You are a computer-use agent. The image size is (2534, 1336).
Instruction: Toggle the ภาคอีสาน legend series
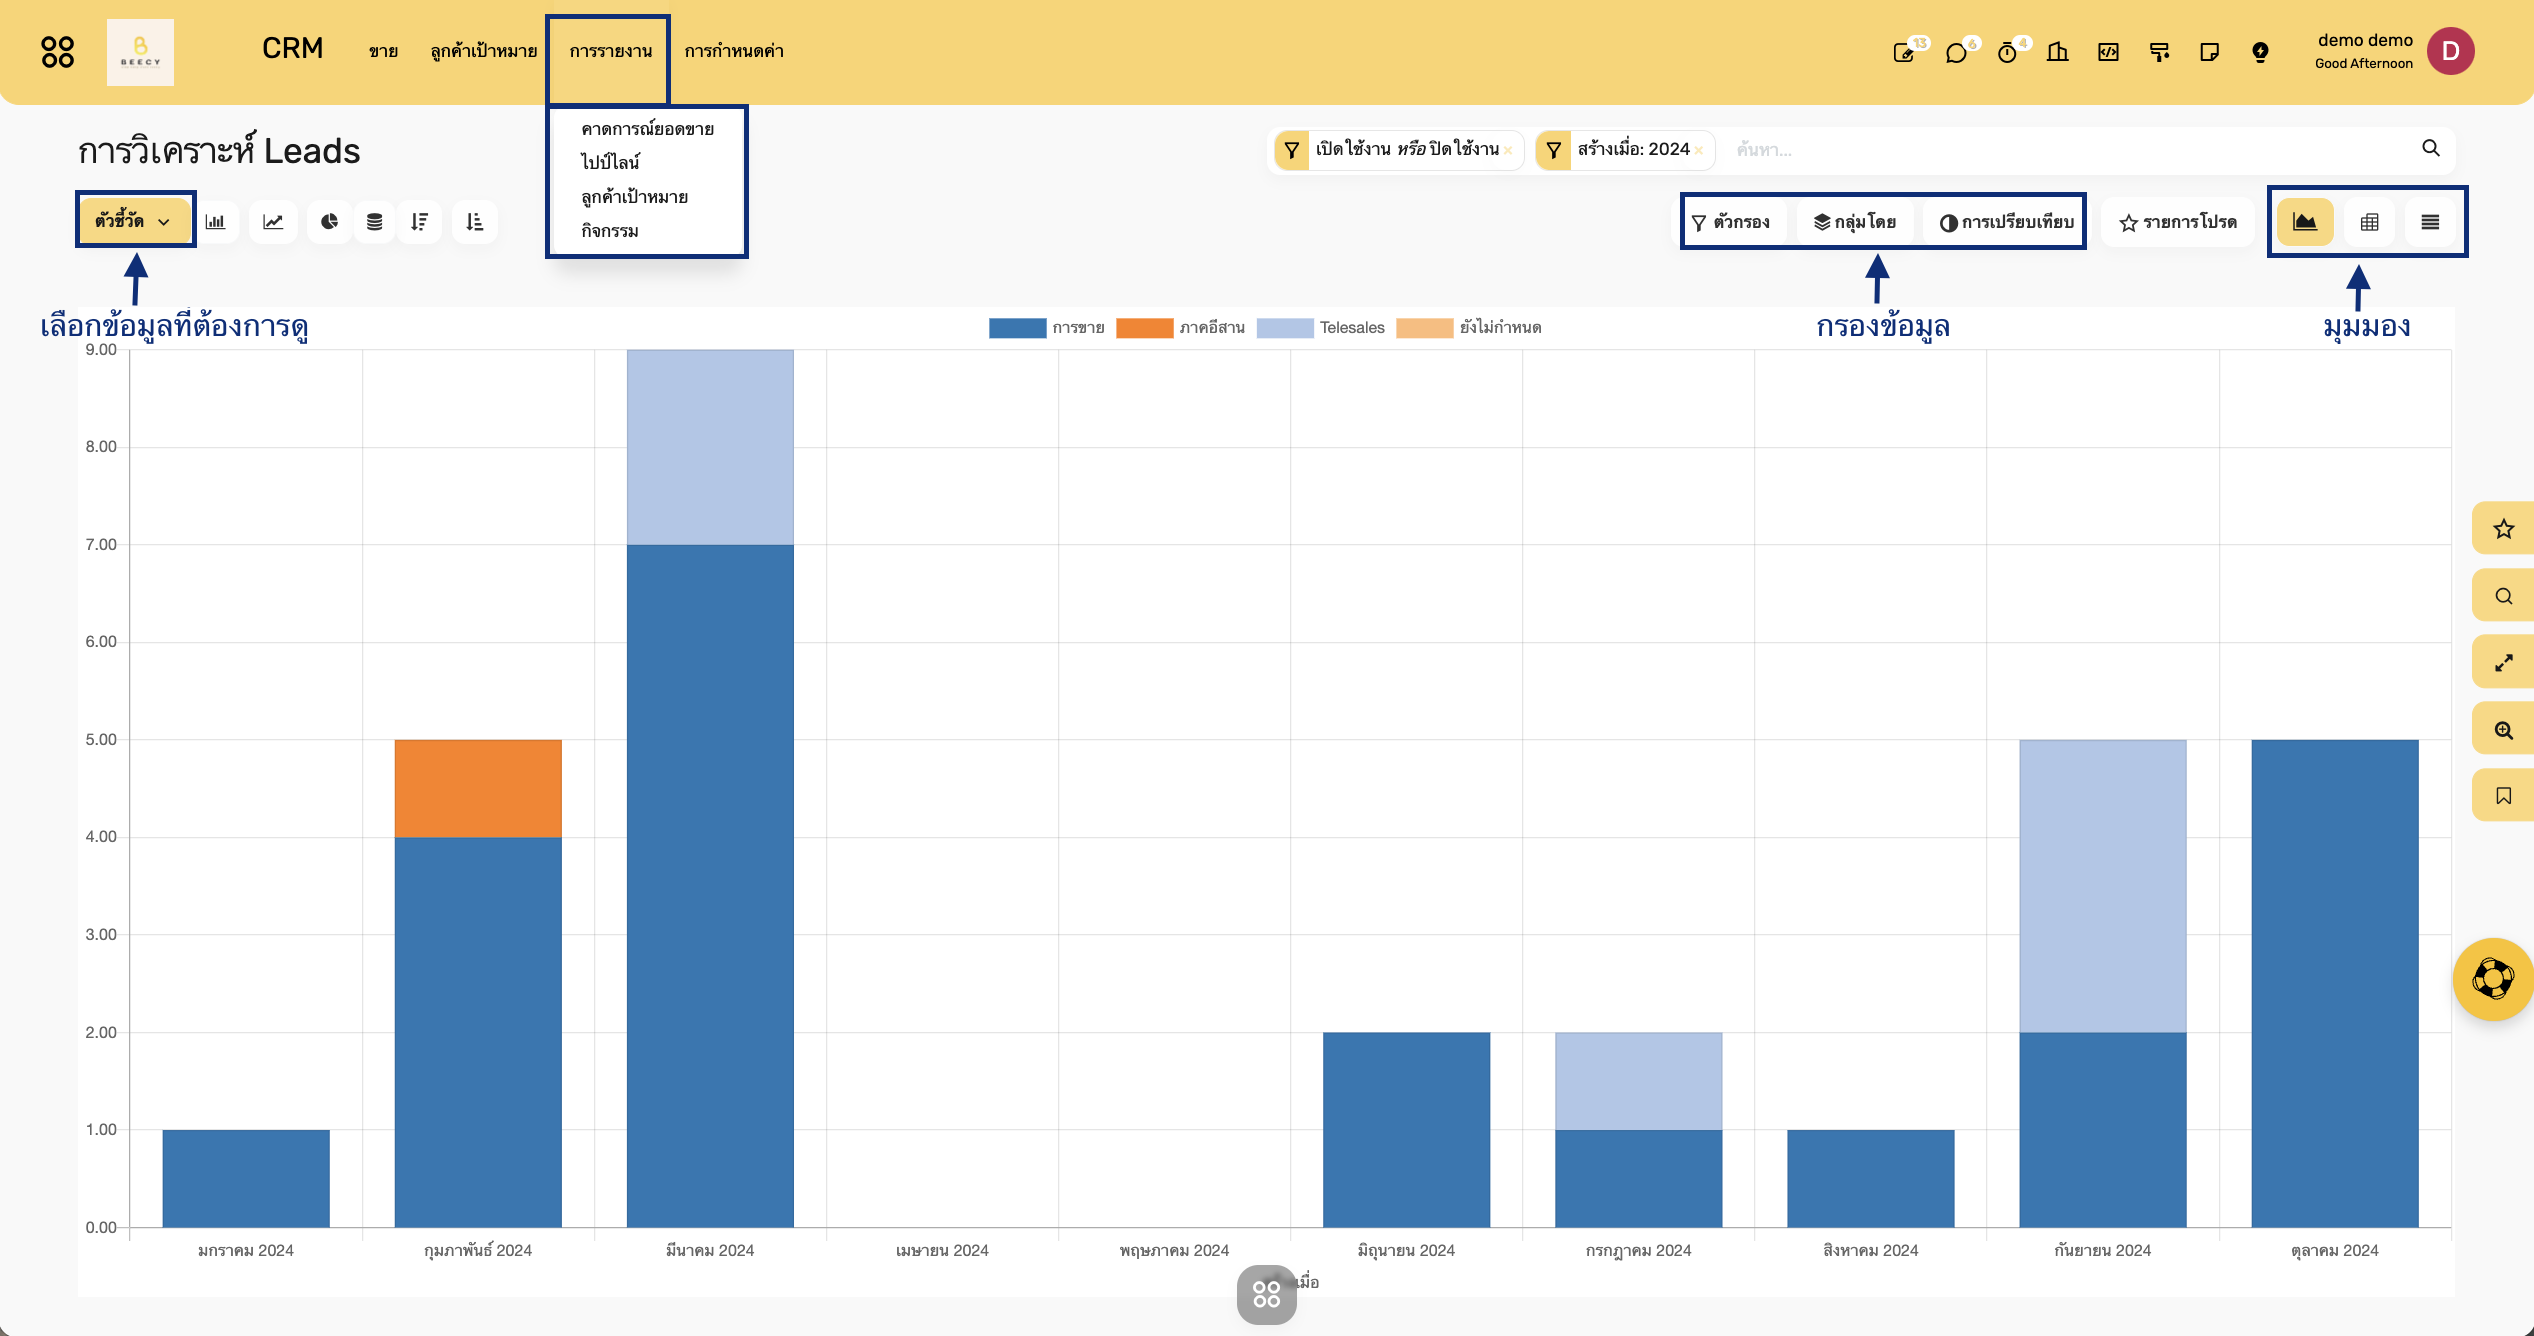(x=1180, y=328)
